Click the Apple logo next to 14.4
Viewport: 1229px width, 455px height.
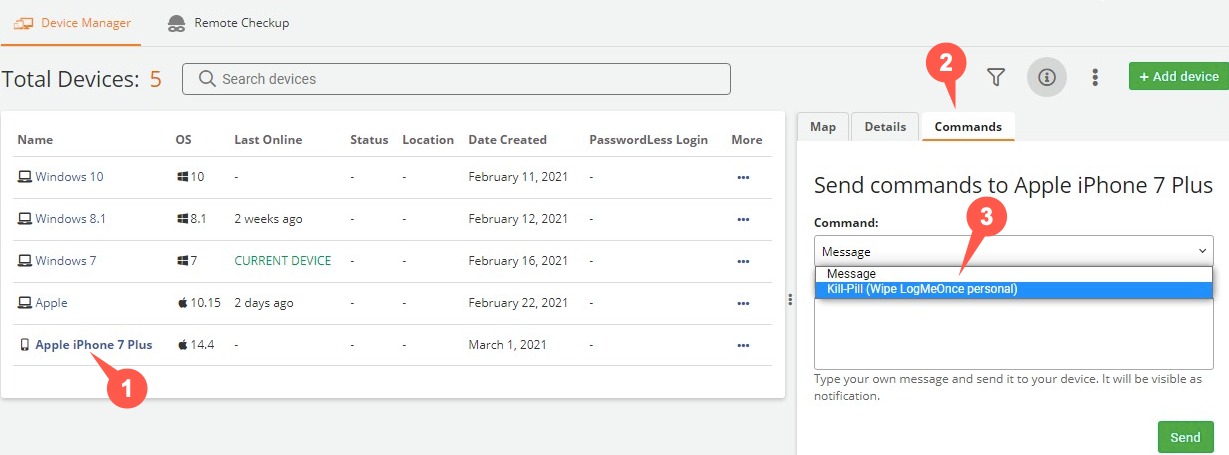coord(183,344)
